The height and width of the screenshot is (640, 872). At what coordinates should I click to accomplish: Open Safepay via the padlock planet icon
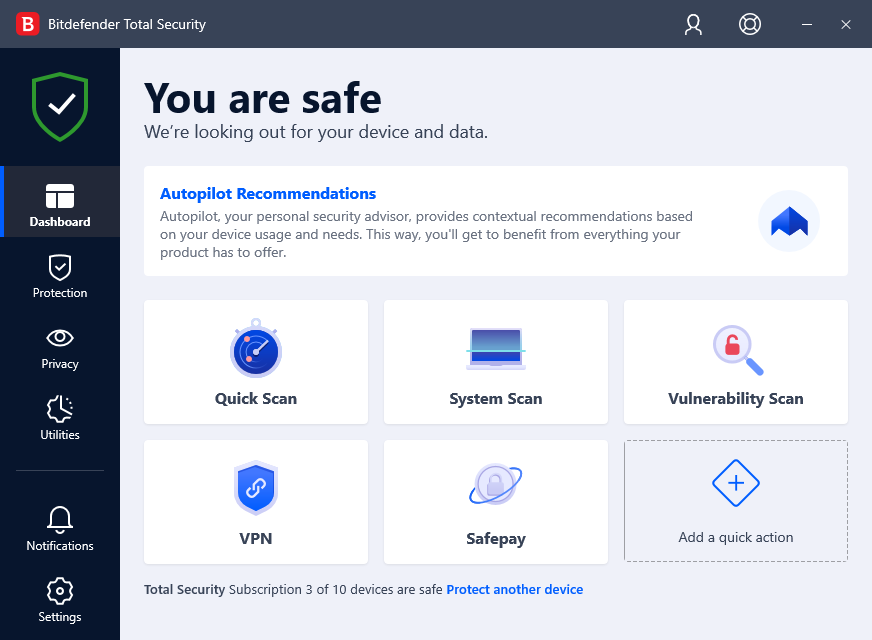(x=496, y=487)
